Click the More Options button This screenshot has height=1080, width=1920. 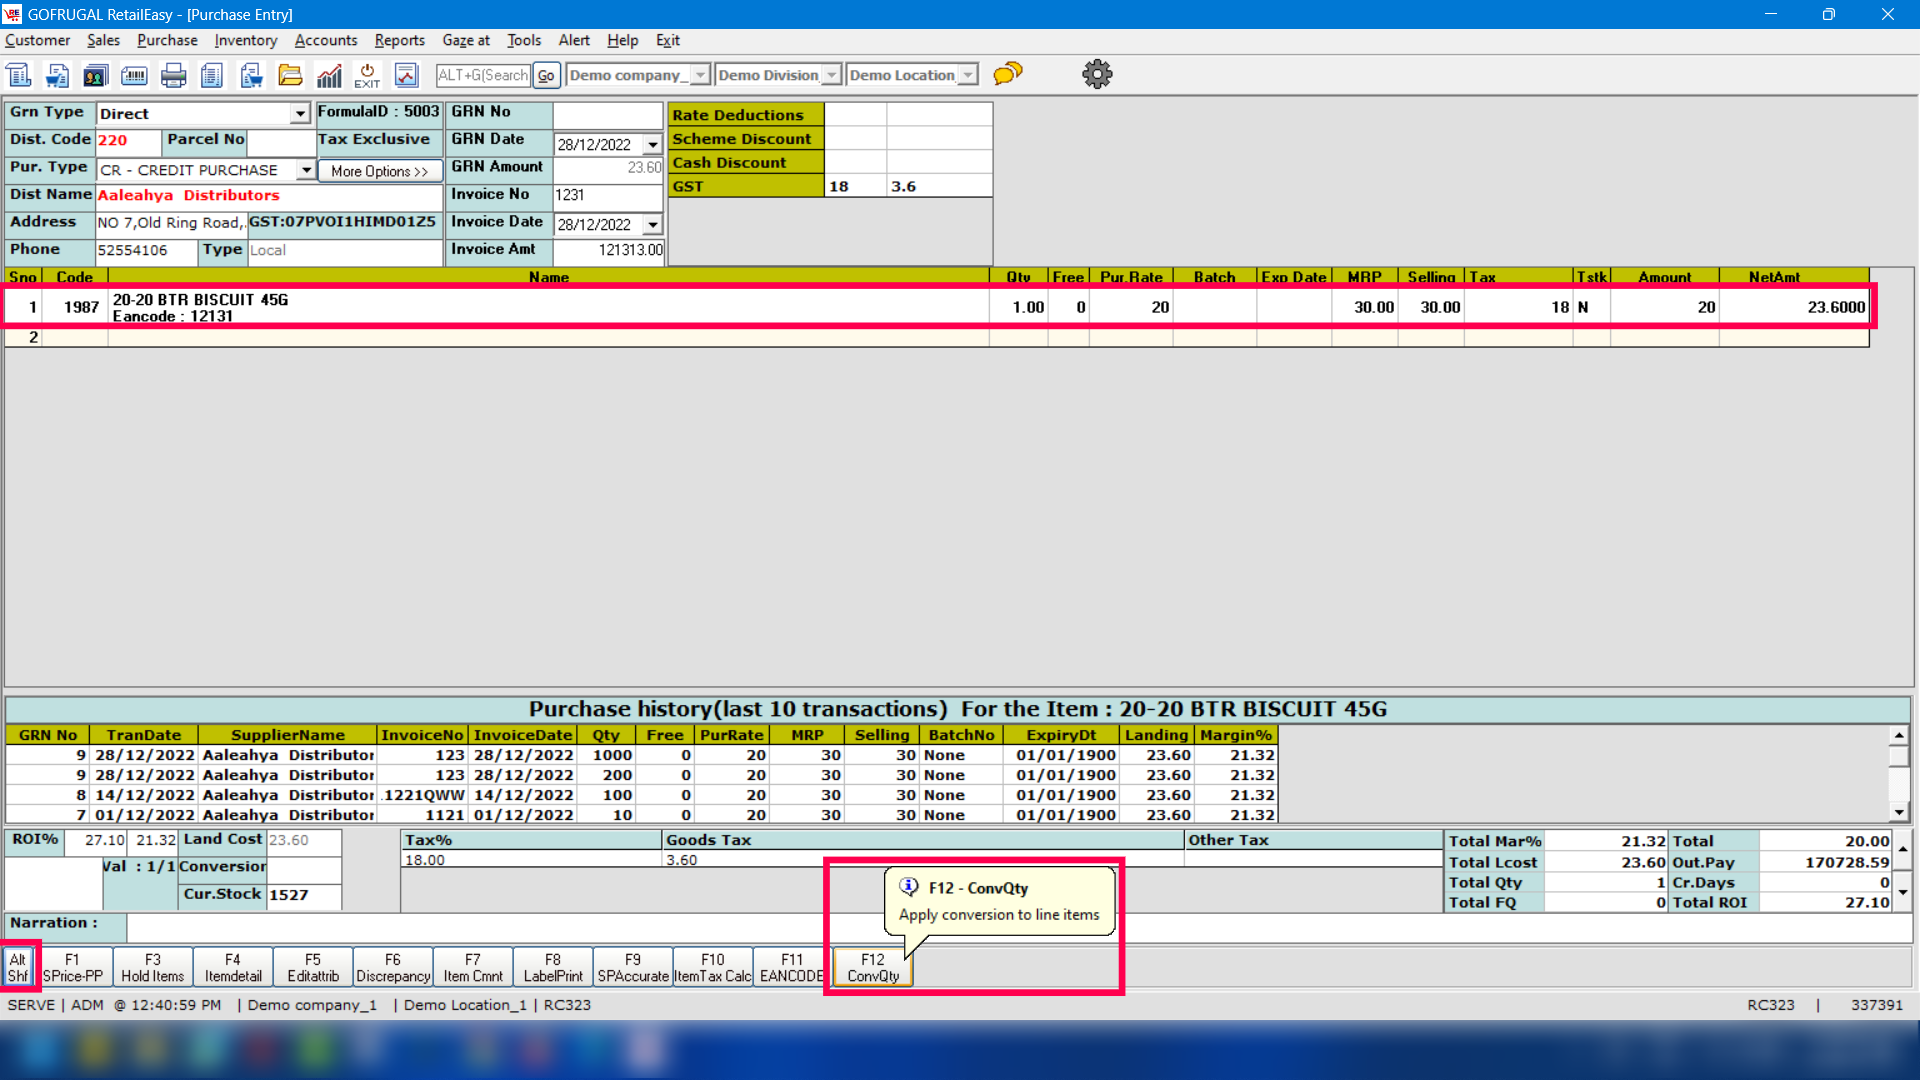click(379, 171)
